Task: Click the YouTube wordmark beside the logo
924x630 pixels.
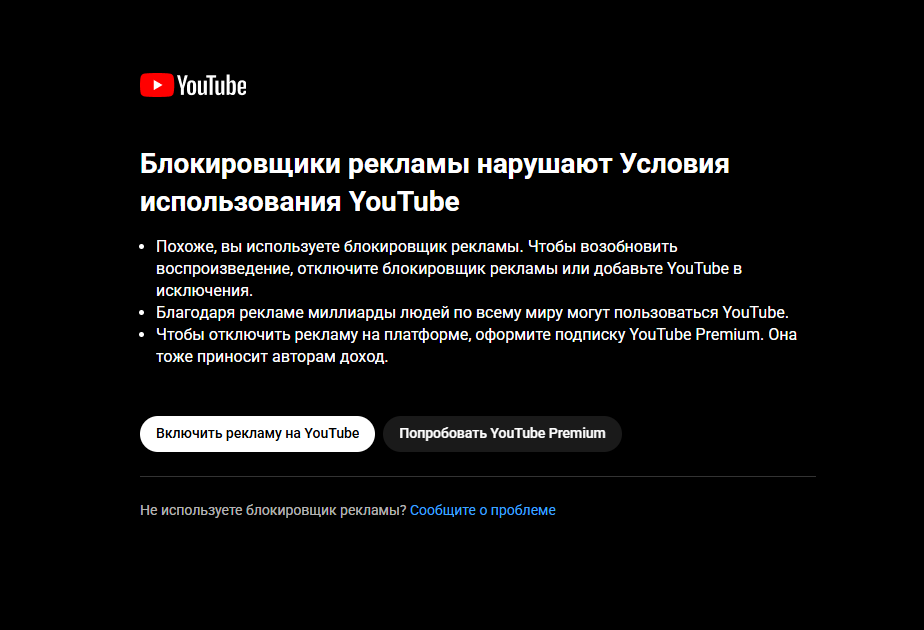Action: pos(212,85)
